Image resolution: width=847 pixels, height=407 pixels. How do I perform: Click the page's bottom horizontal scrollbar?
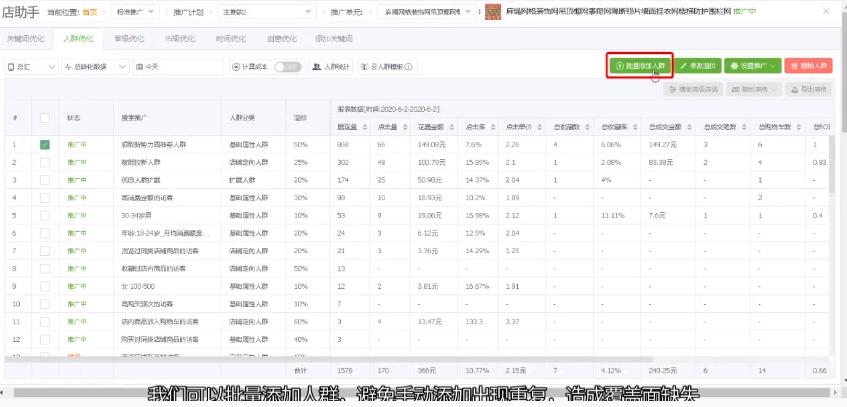tap(421, 392)
